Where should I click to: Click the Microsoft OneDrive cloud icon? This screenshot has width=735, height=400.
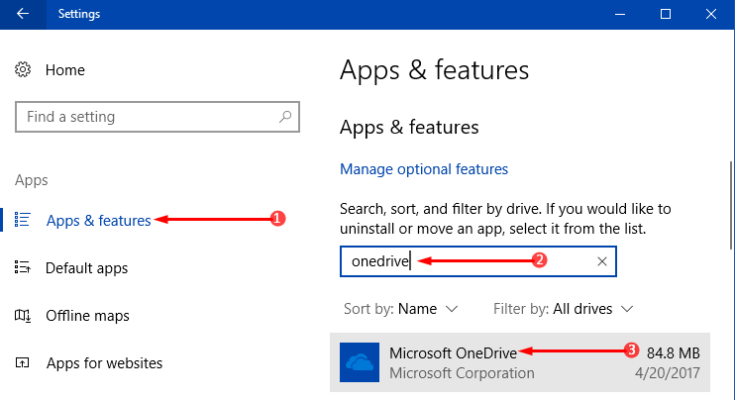click(360, 362)
